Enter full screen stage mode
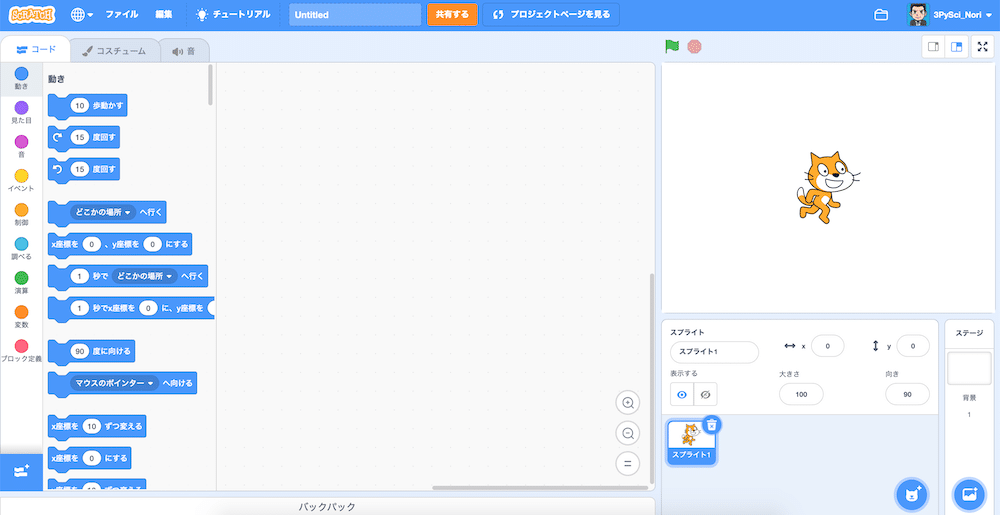The image size is (1000, 515). [982, 47]
